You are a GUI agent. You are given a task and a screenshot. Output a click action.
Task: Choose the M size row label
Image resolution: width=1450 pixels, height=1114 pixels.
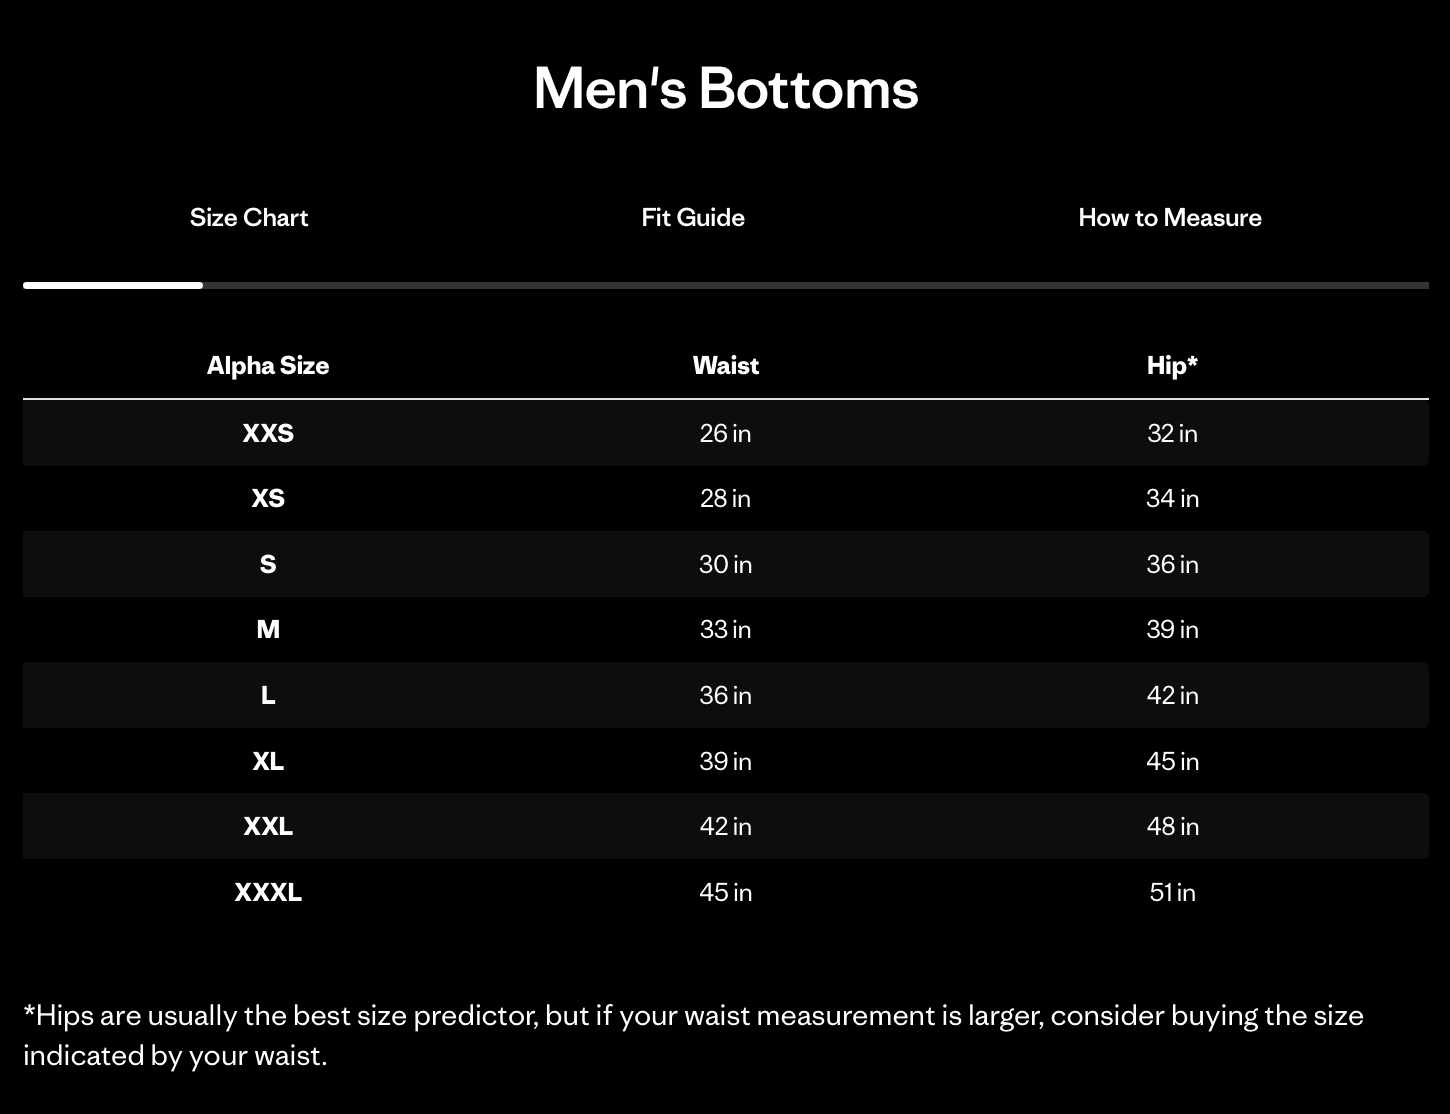pyautogui.click(x=268, y=629)
